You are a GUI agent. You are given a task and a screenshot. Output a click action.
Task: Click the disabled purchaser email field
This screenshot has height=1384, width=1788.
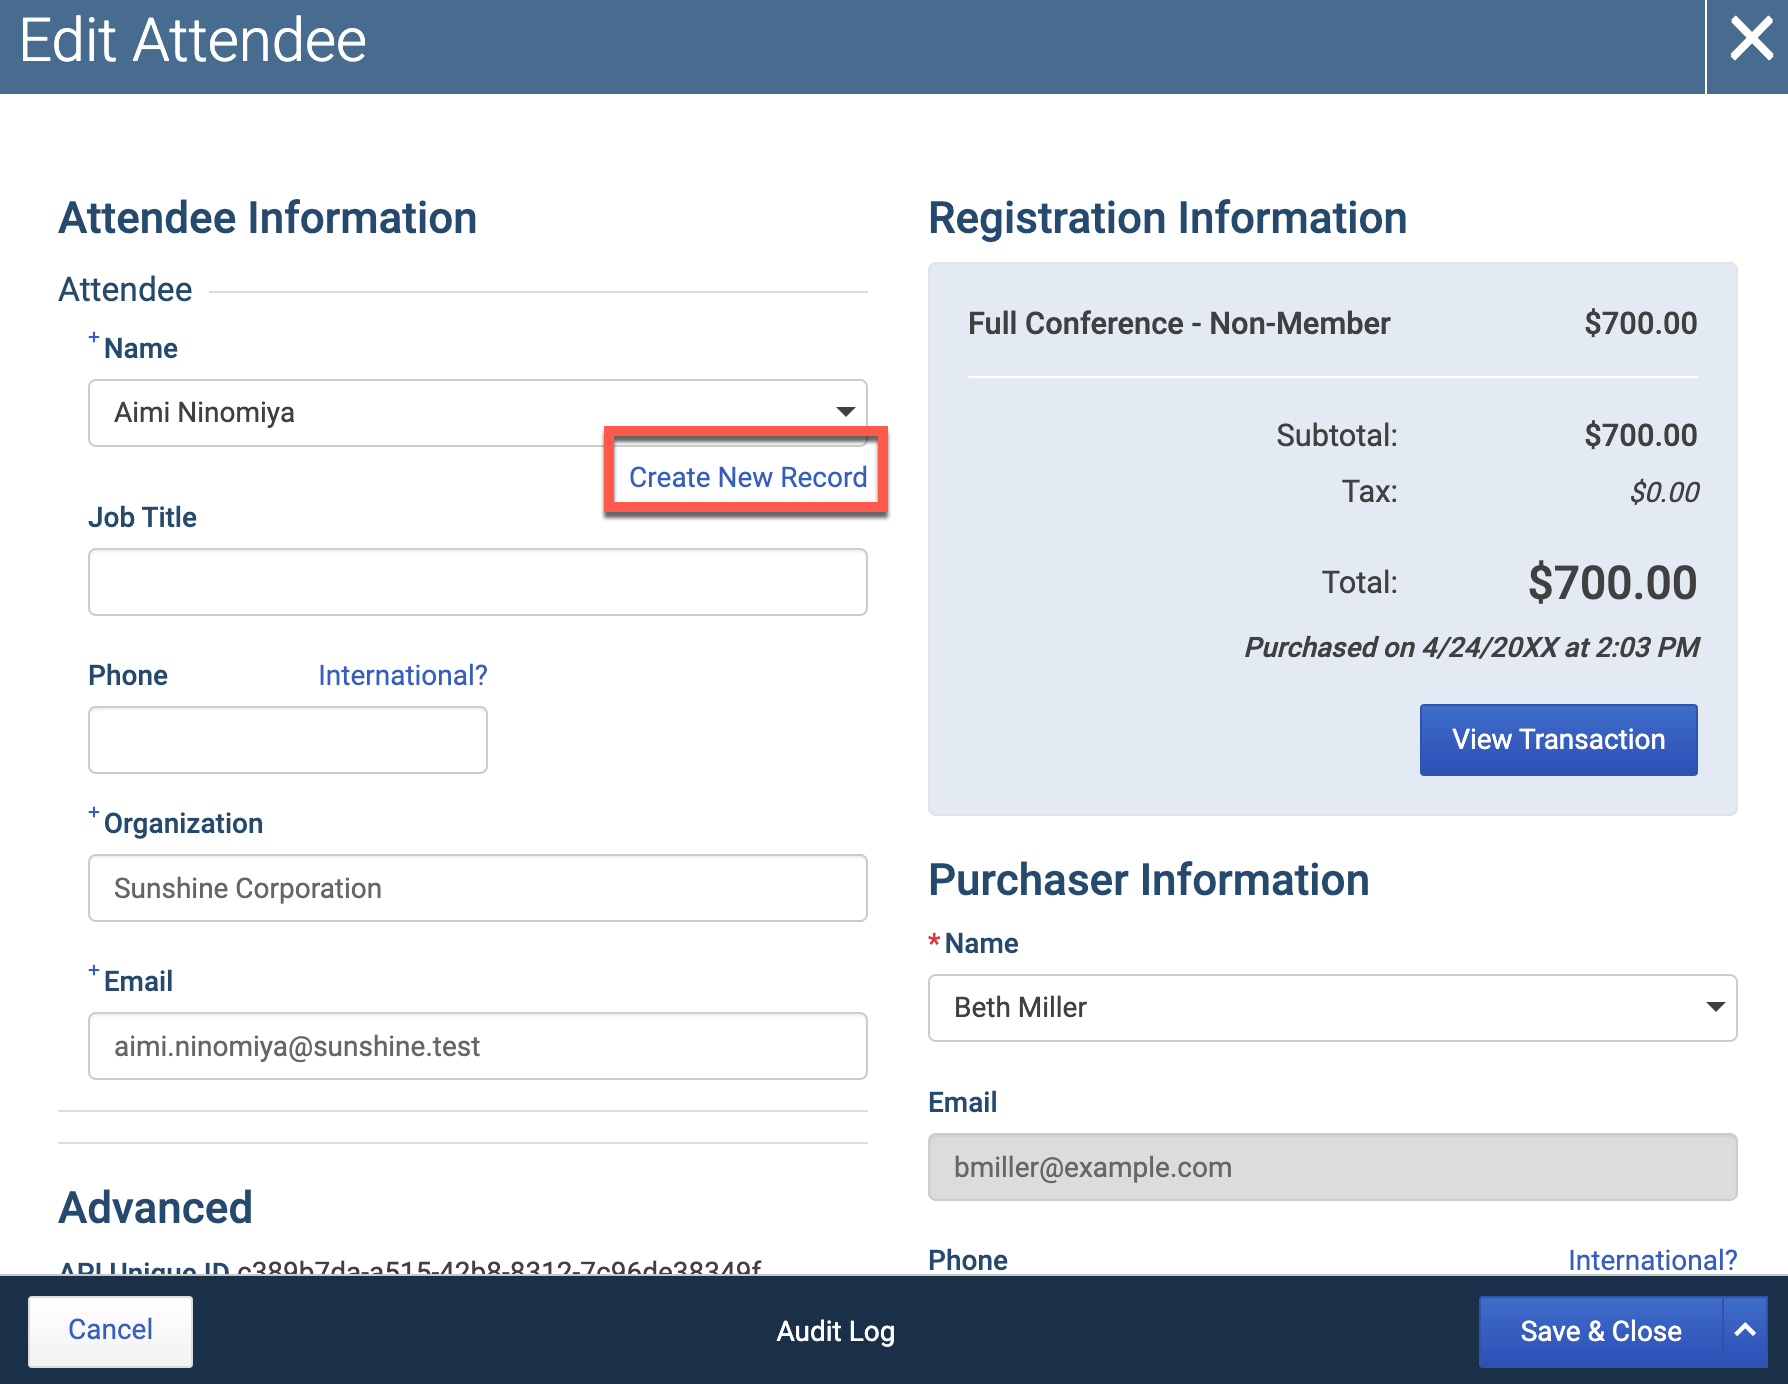click(x=1332, y=1167)
